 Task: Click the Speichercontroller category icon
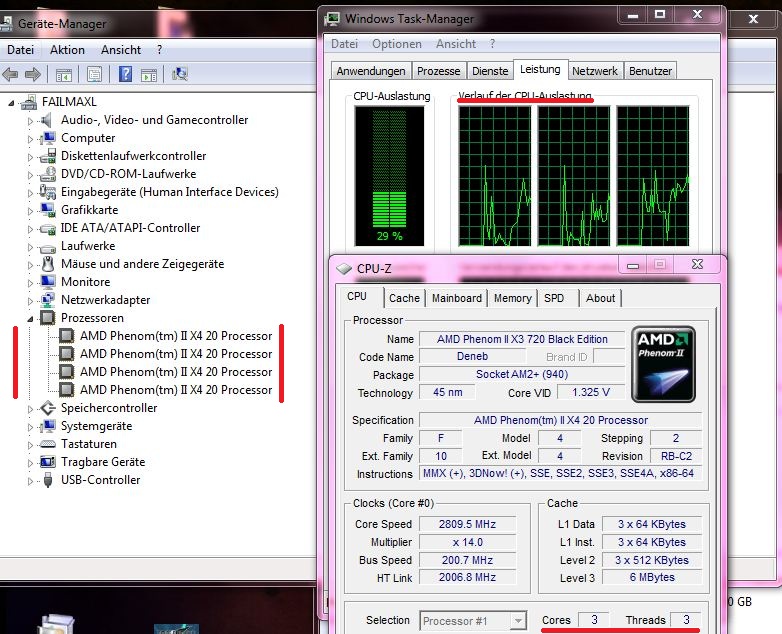tap(47, 408)
